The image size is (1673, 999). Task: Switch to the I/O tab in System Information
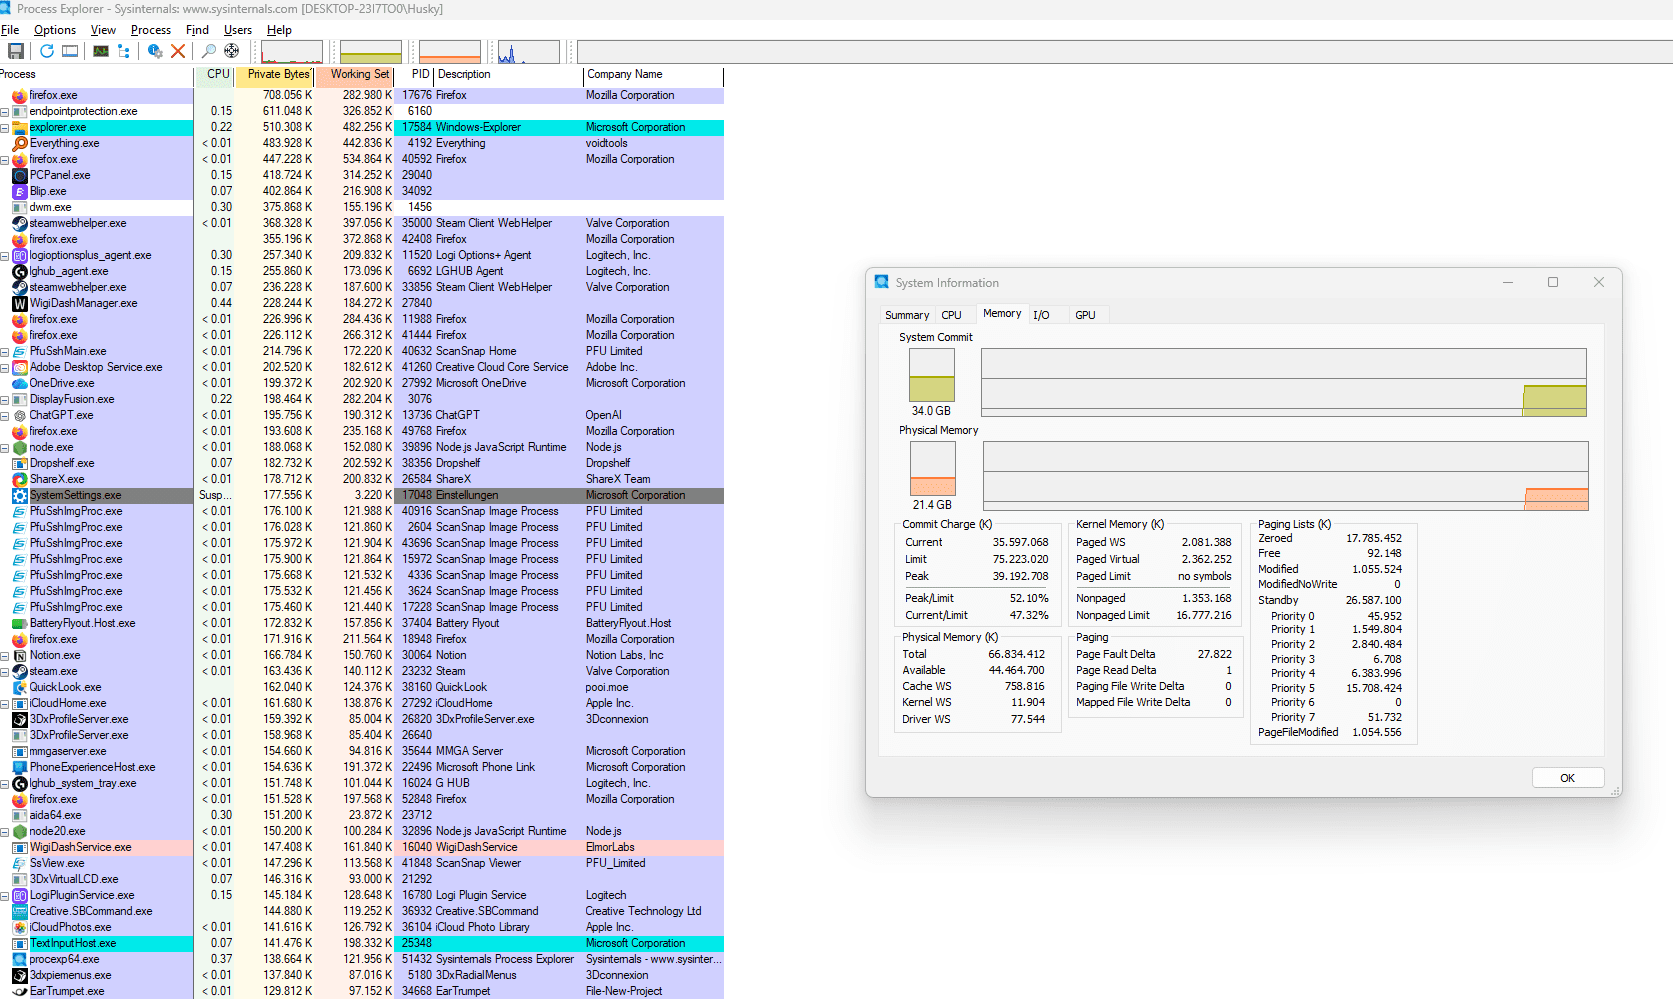[x=1041, y=315]
